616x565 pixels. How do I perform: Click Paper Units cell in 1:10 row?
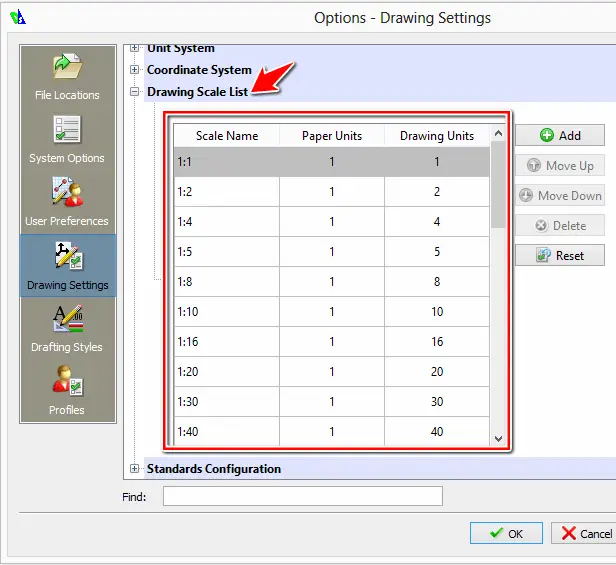tap(332, 312)
